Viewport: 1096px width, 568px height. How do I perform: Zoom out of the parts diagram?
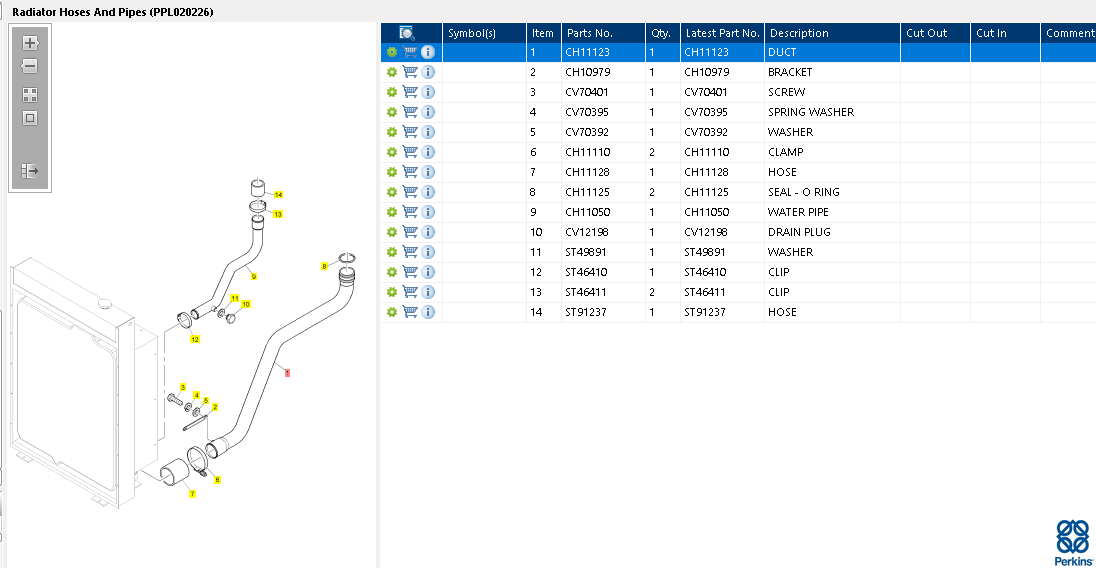click(30, 66)
